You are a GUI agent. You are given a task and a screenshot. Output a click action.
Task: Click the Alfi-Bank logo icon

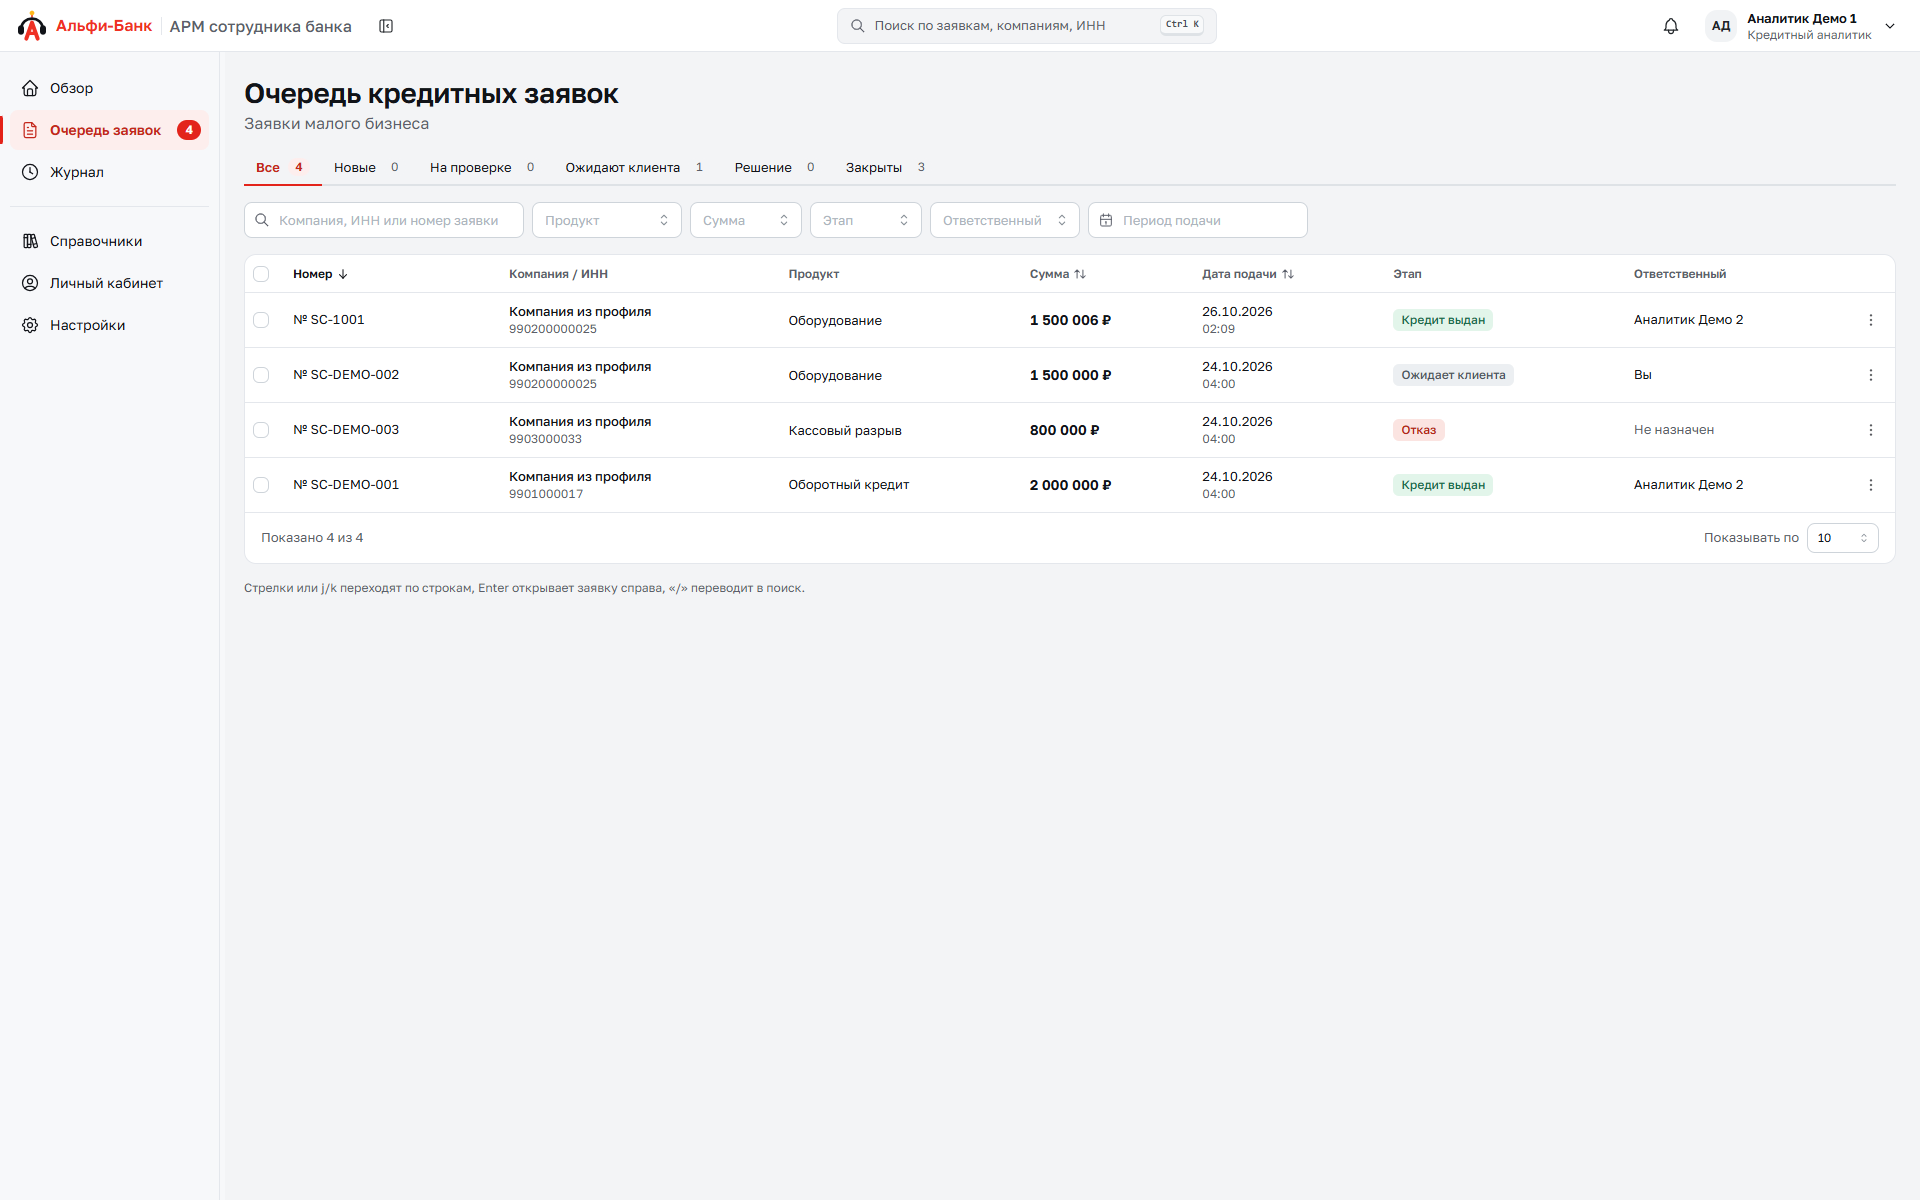pos(32,26)
